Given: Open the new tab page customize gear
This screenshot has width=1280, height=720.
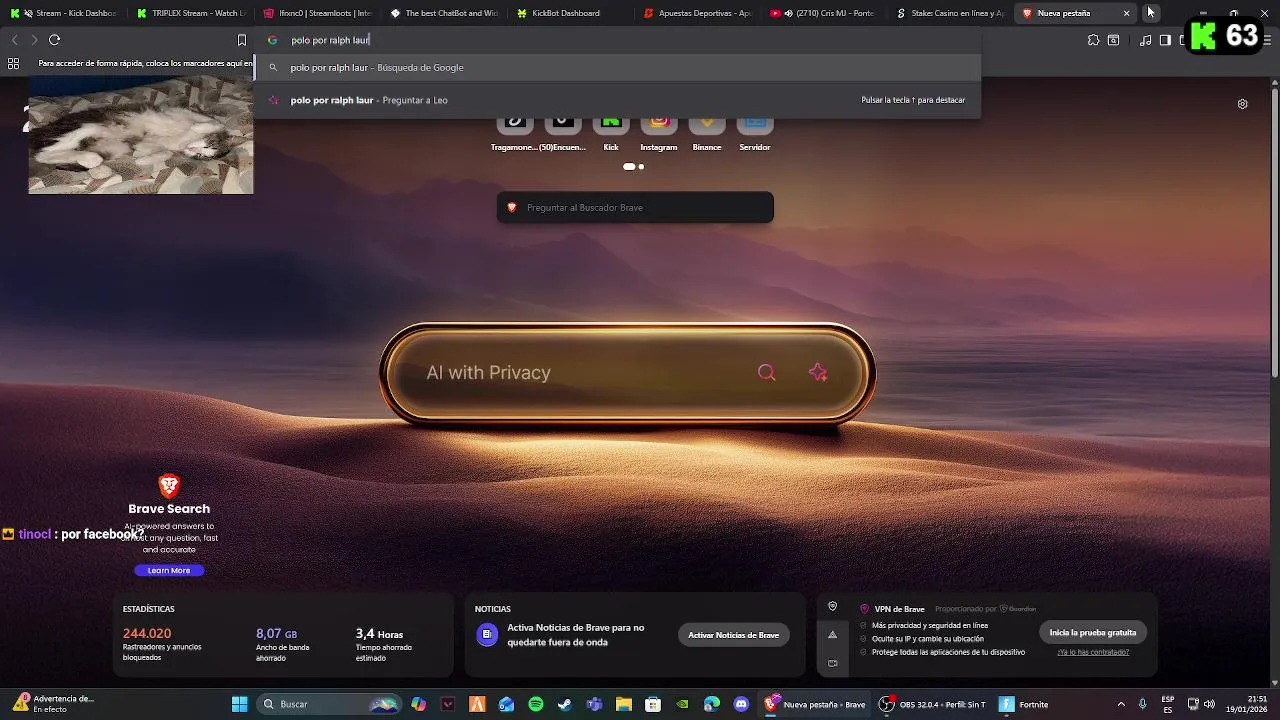Looking at the screenshot, I should click(1242, 104).
